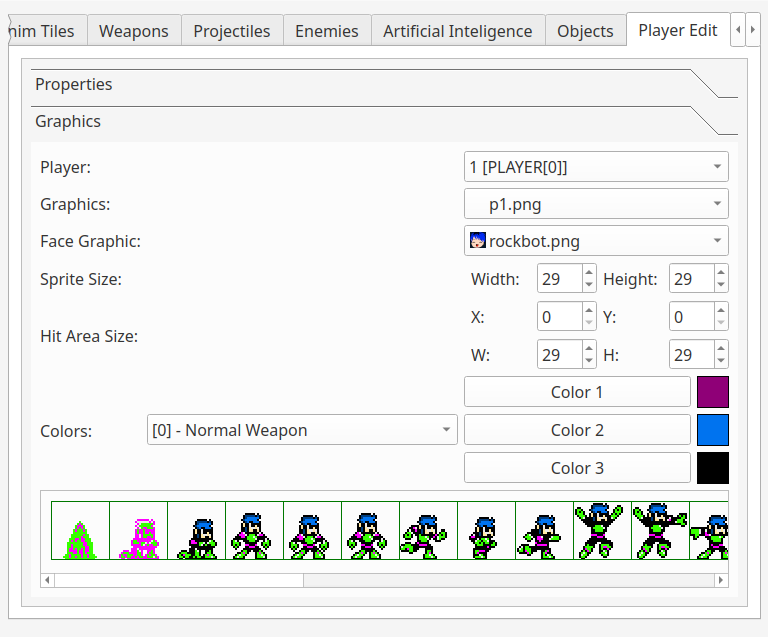Select the eighth small-step sprite frame

[x=486, y=530]
